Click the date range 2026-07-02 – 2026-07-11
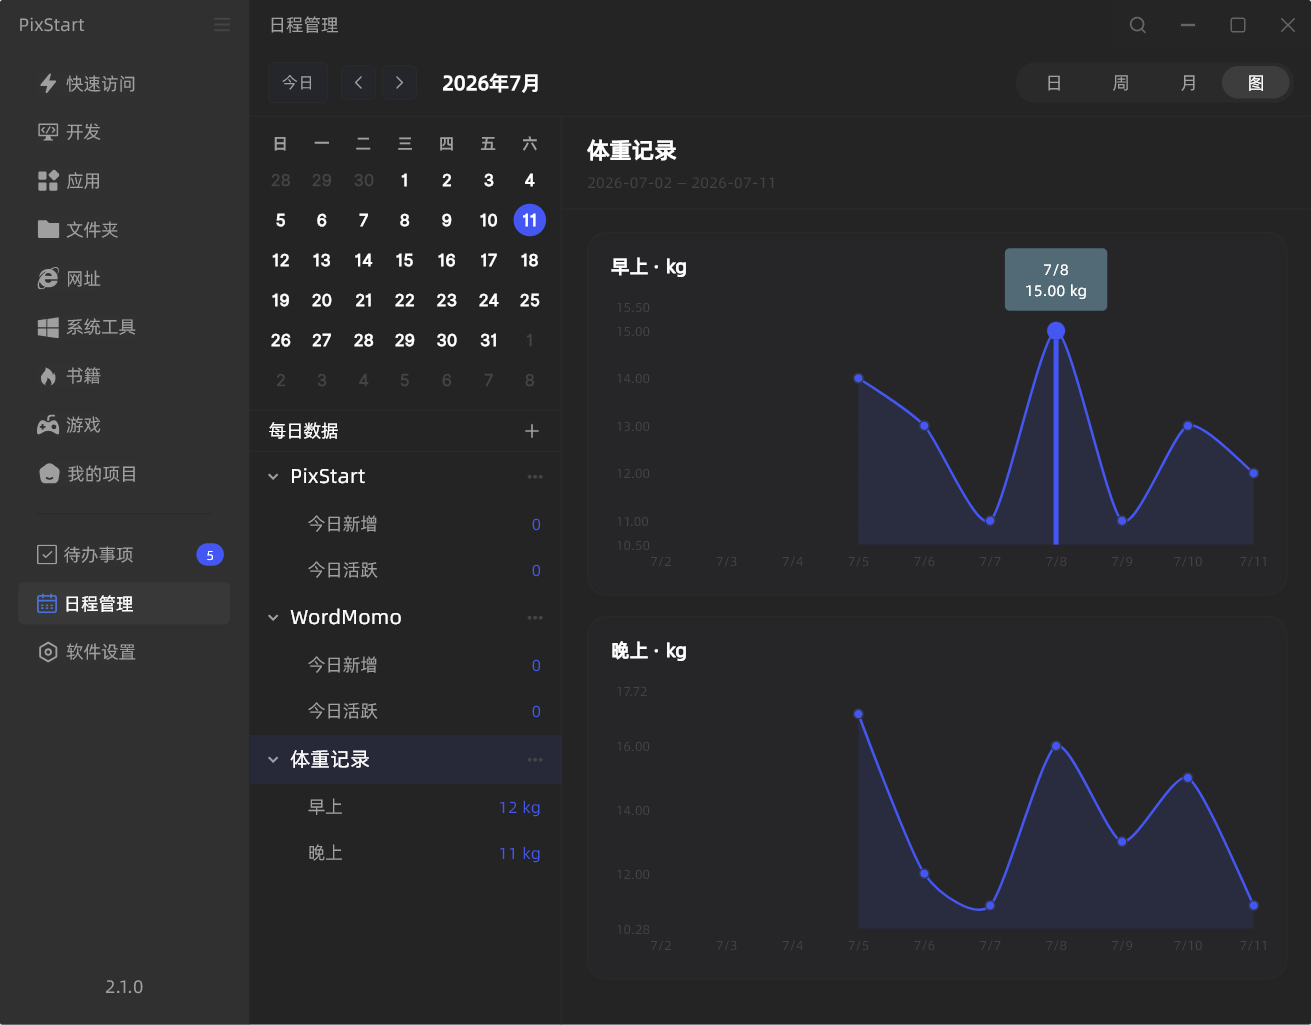 [x=681, y=183]
